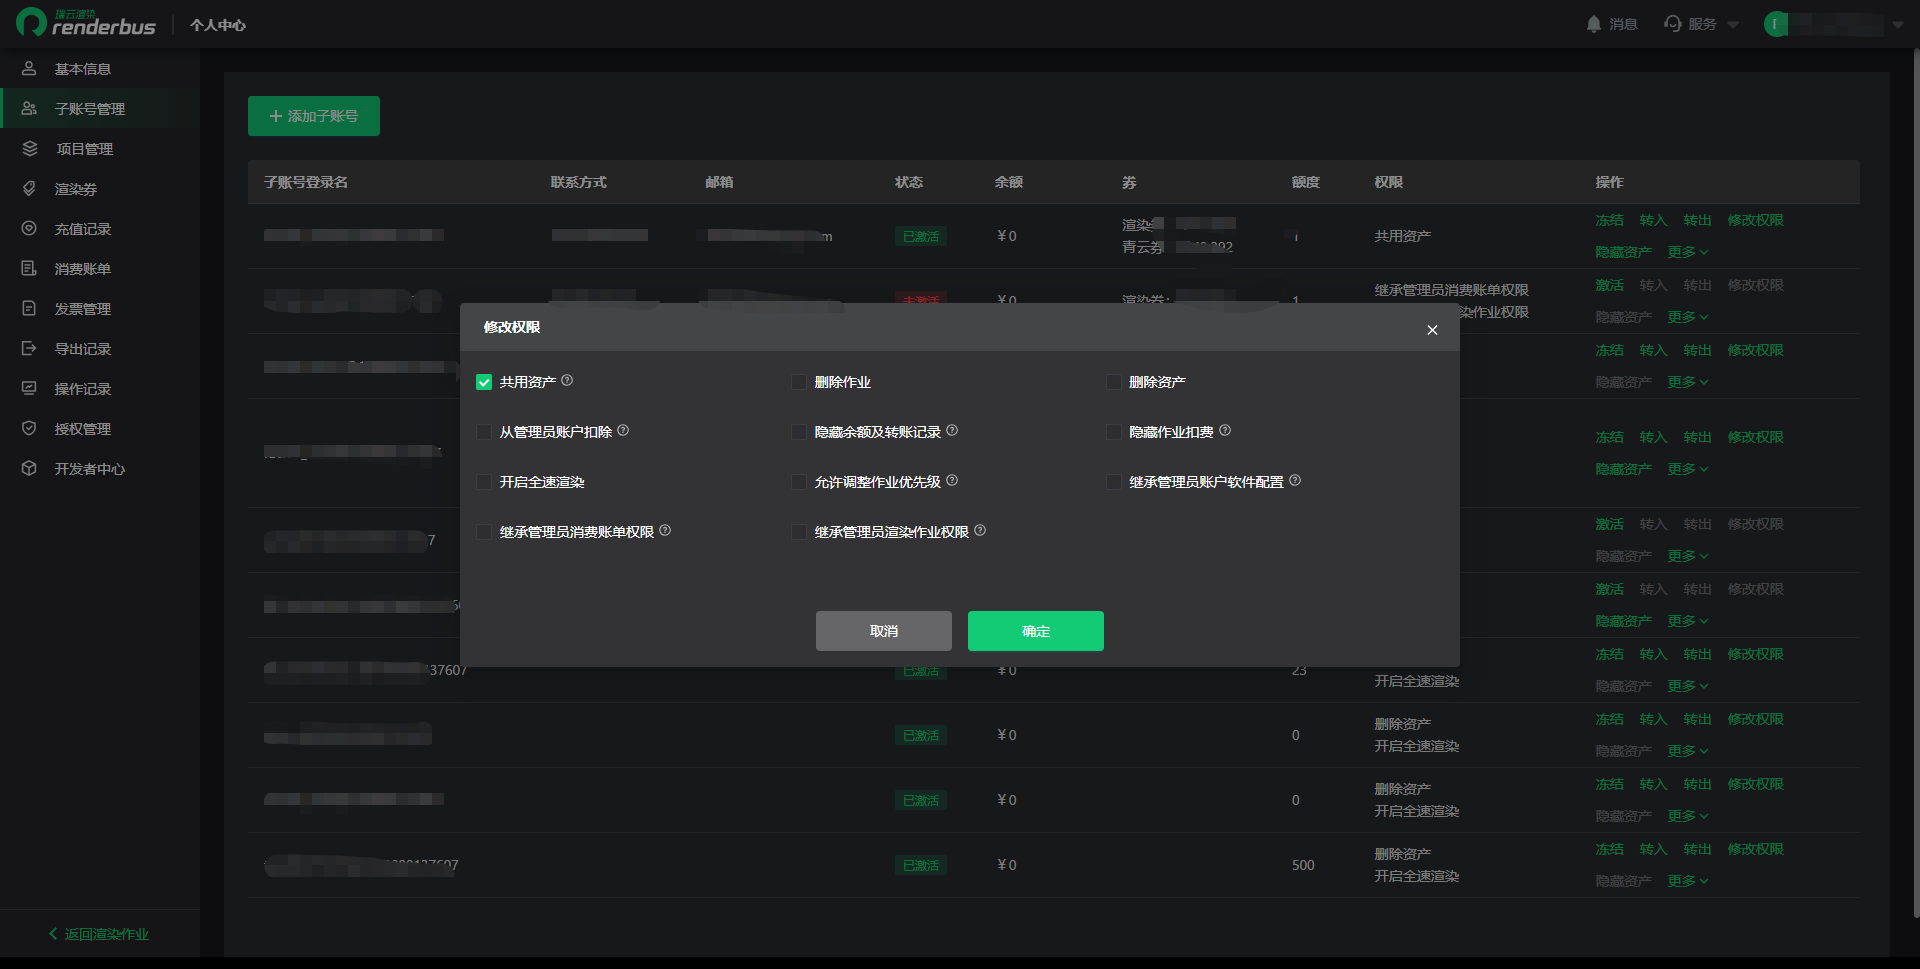This screenshot has width=1920, height=969.
Task: Click help icon next to 隐藏作业扣费
Action: [1225, 430]
